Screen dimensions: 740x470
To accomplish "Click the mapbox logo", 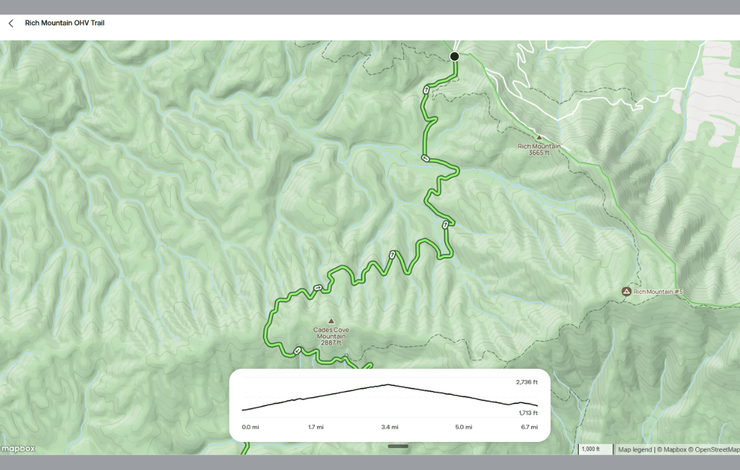I will 18,448.
